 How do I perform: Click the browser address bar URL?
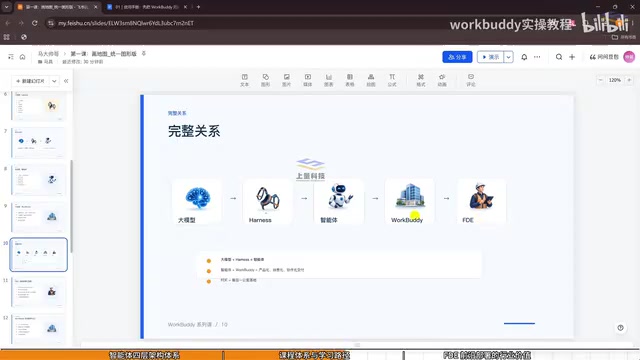point(126,23)
